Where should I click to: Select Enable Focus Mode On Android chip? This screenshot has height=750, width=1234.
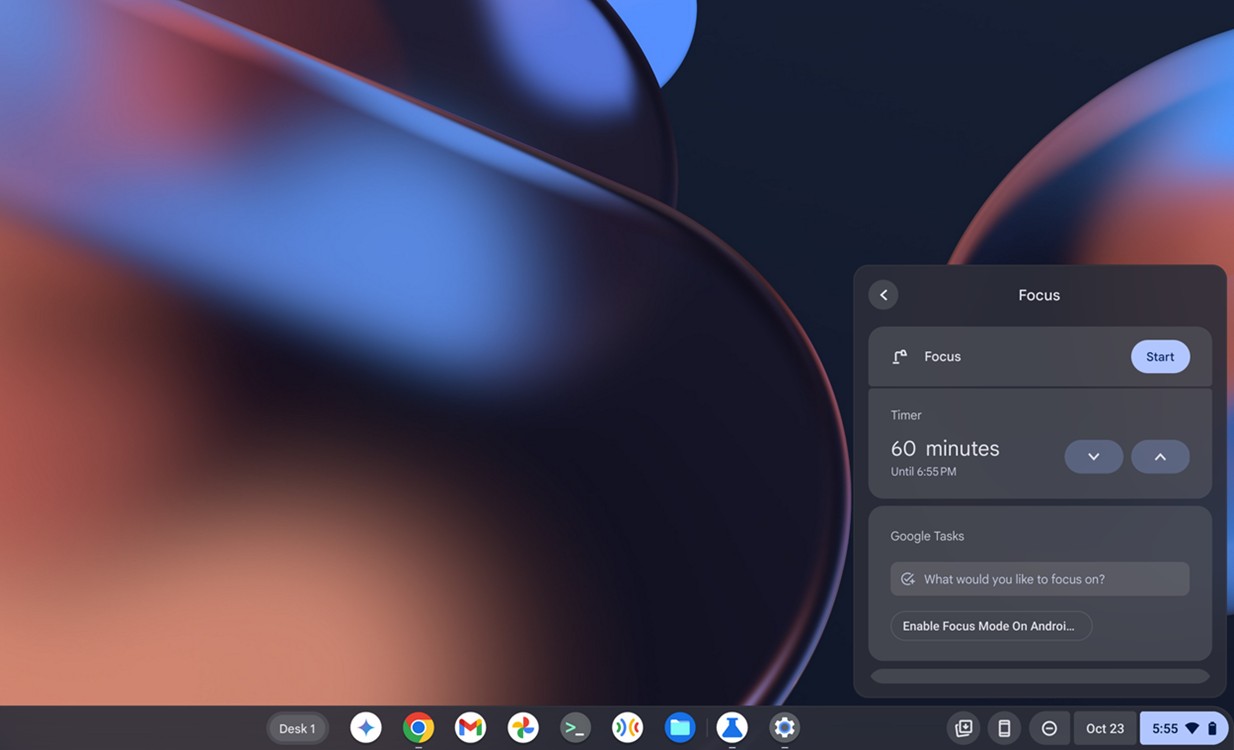tap(990, 625)
